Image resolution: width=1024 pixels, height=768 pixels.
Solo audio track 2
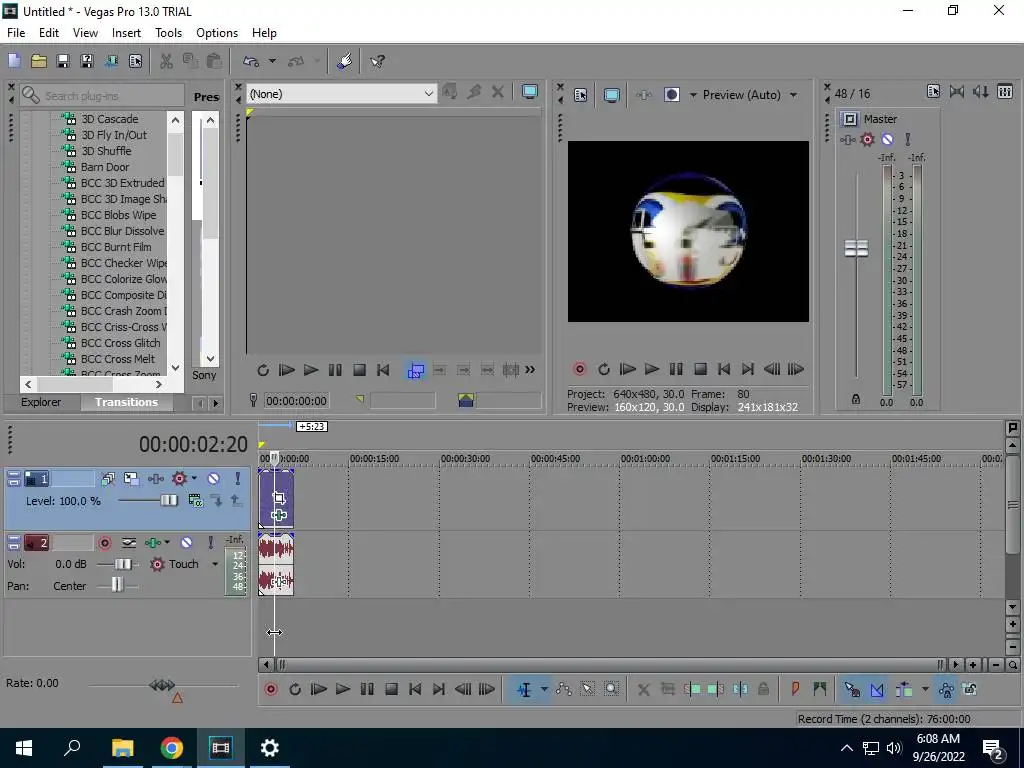(x=210, y=543)
